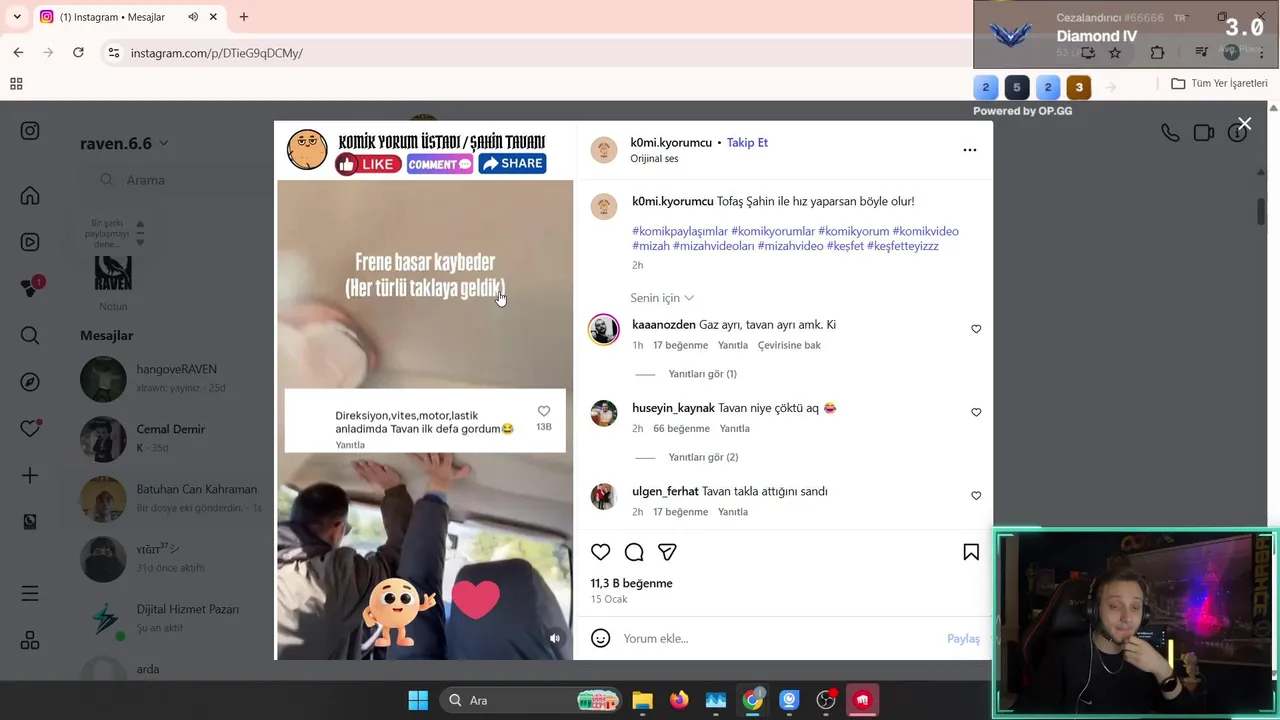
Task: Open Firefox from taskbar
Action: click(x=679, y=700)
